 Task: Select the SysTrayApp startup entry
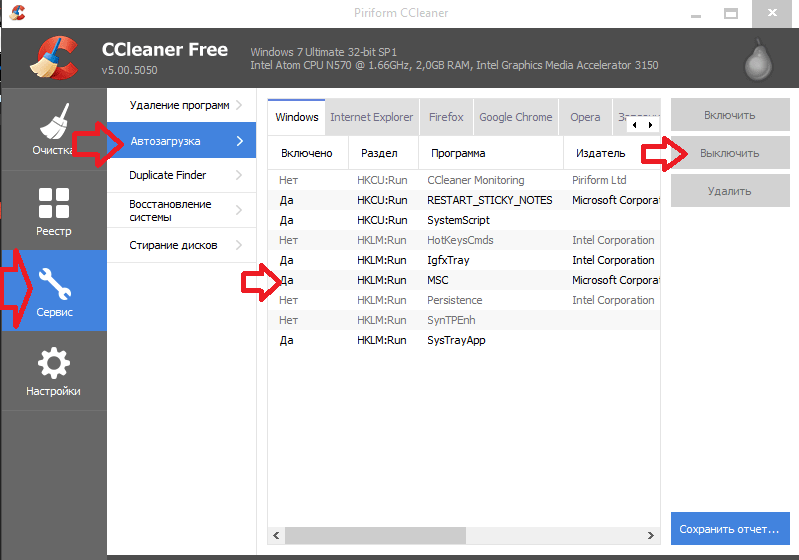click(464, 340)
